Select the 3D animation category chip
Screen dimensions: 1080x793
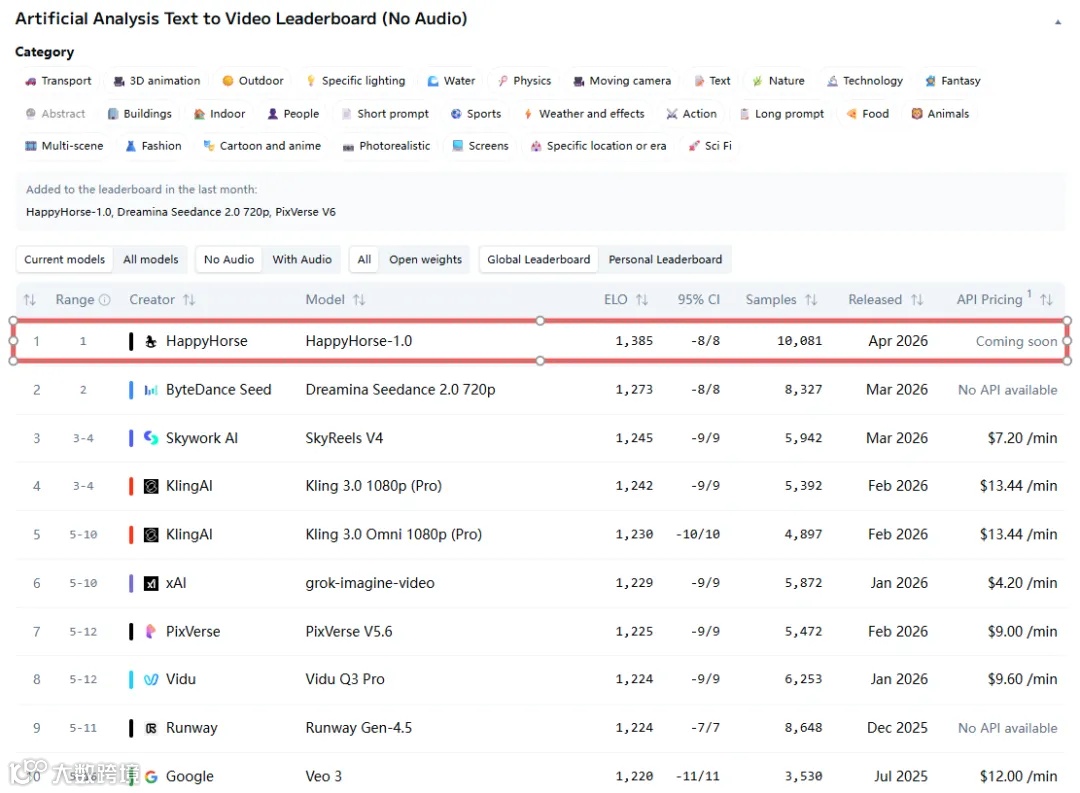157,81
